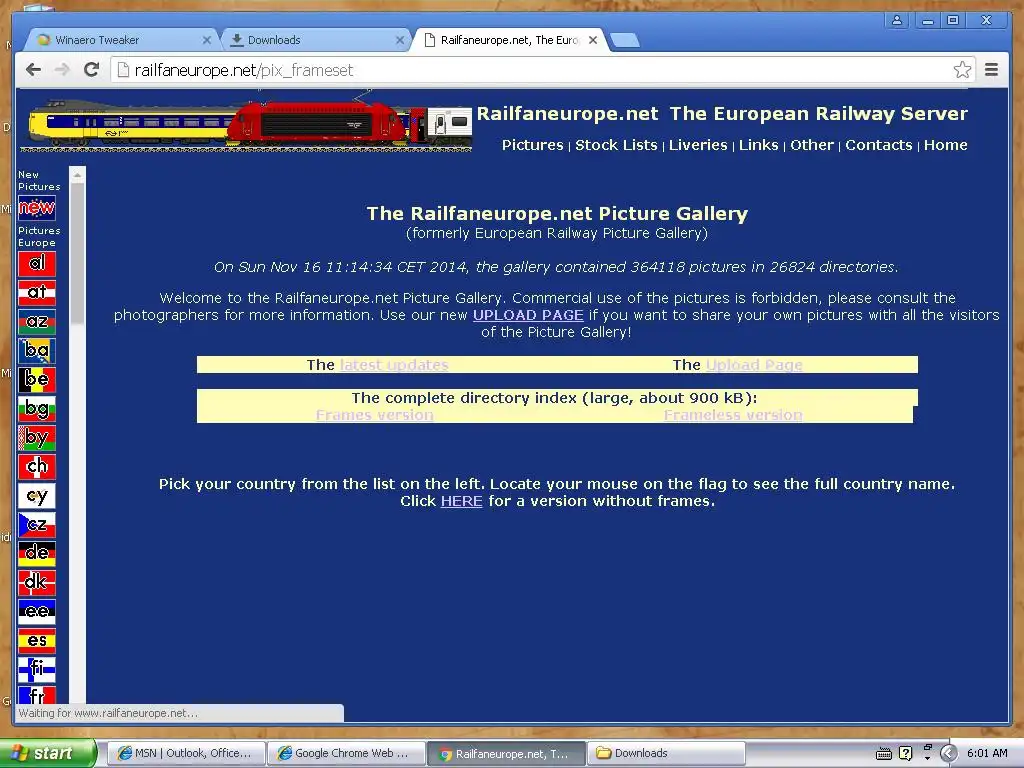Select the 'cy' Cyprus flag icon
1024x768 pixels.
(37, 496)
